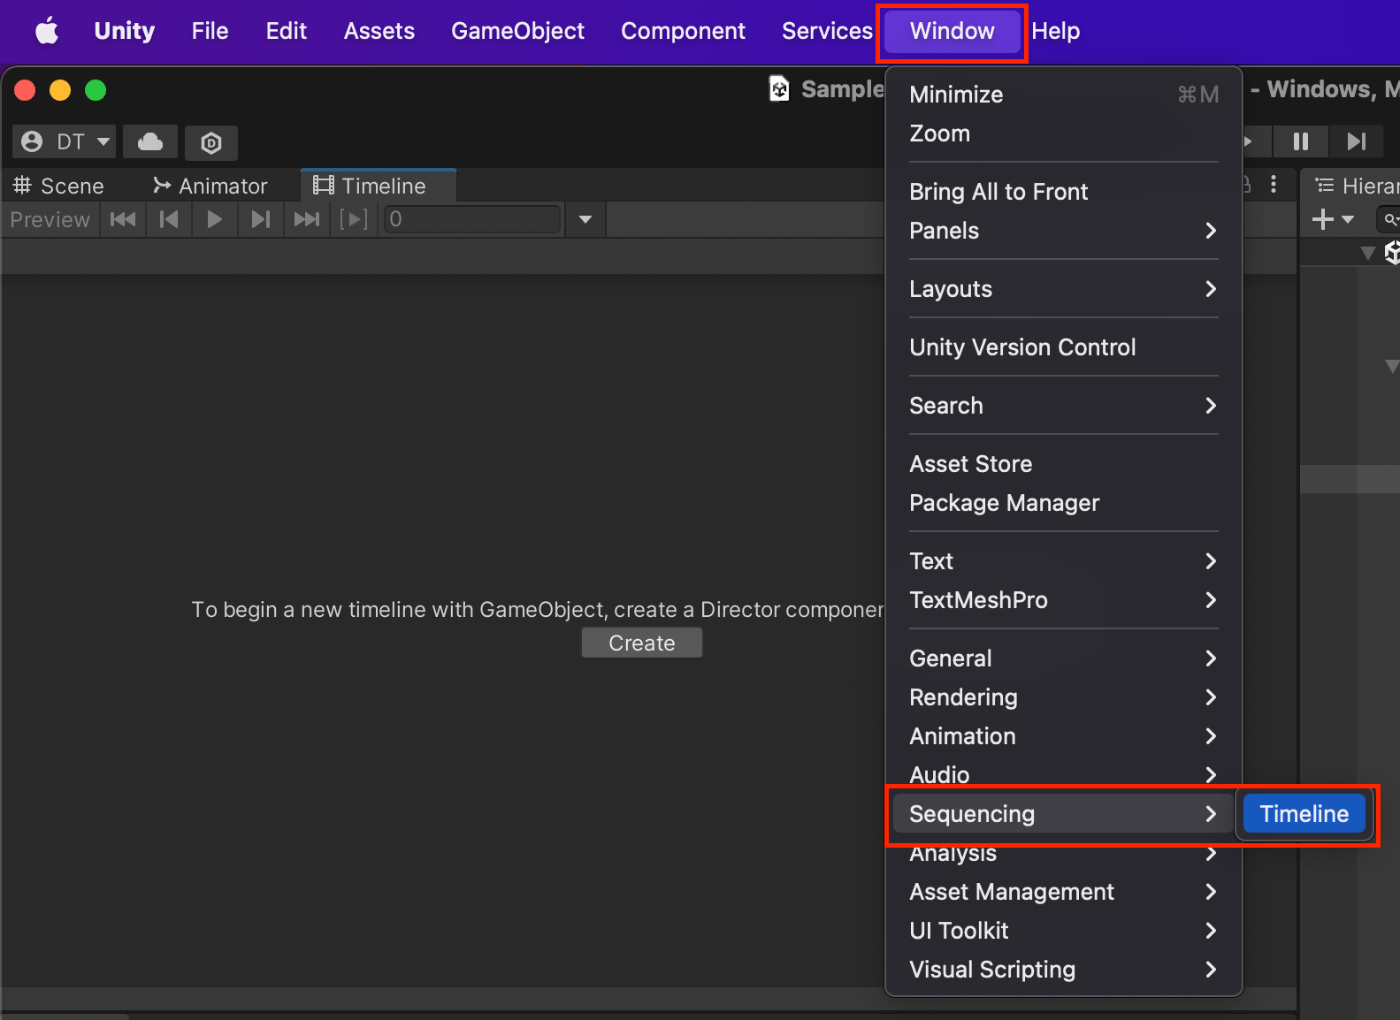The width and height of the screenshot is (1400, 1020).
Task: Open the Help menu
Action: (x=1056, y=31)
